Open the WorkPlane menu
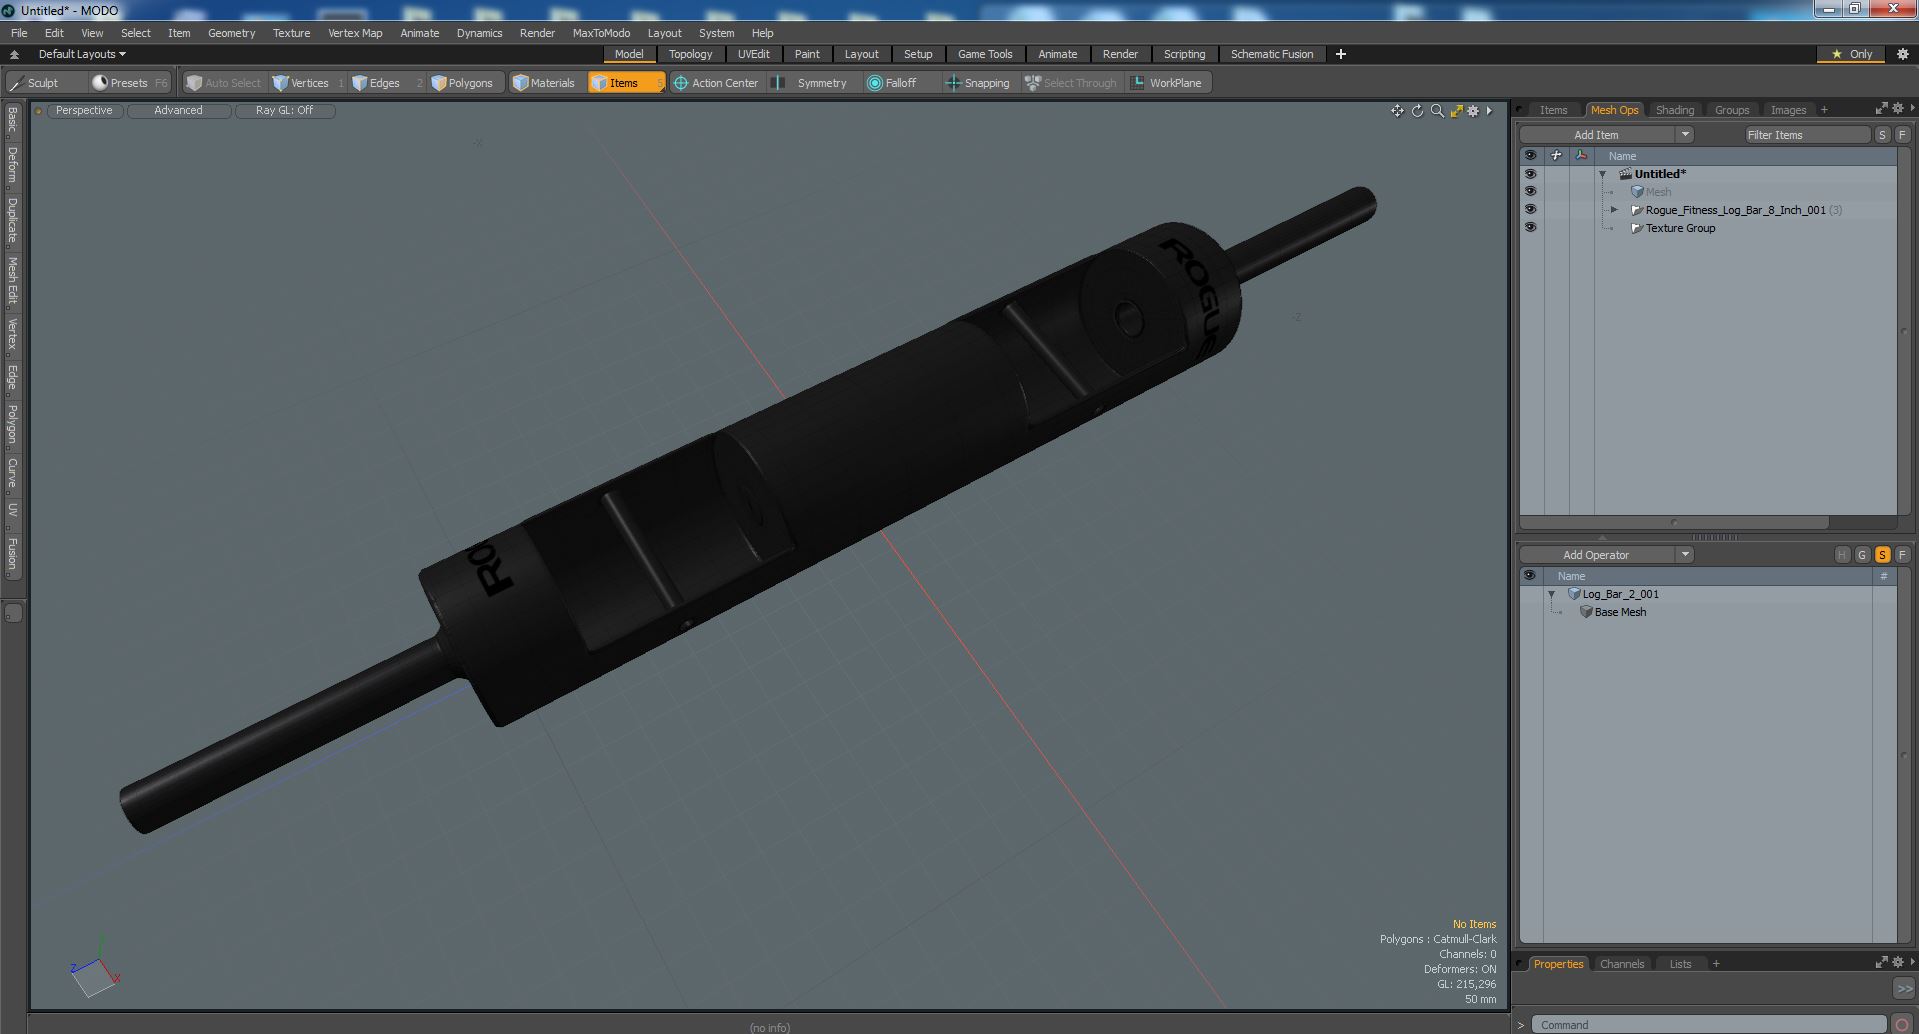 pyautogui.click(x=1167, y=83)
